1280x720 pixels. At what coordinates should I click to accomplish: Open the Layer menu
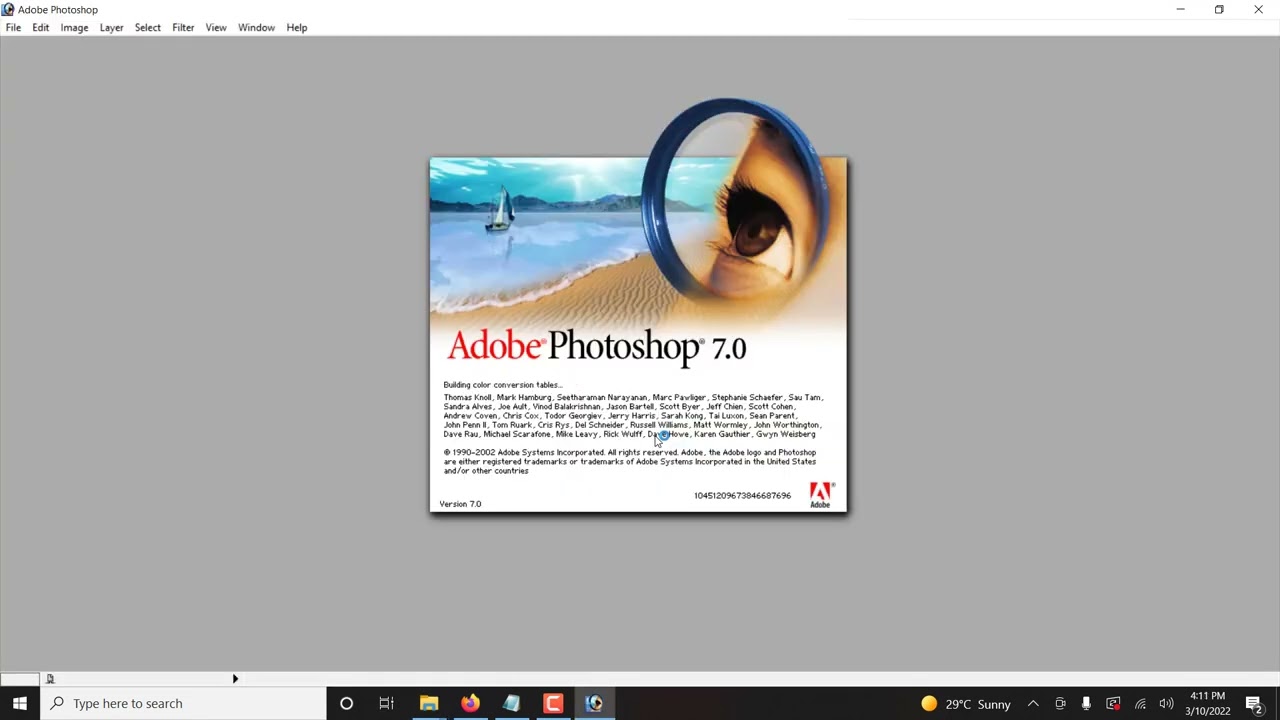point(111,28)
